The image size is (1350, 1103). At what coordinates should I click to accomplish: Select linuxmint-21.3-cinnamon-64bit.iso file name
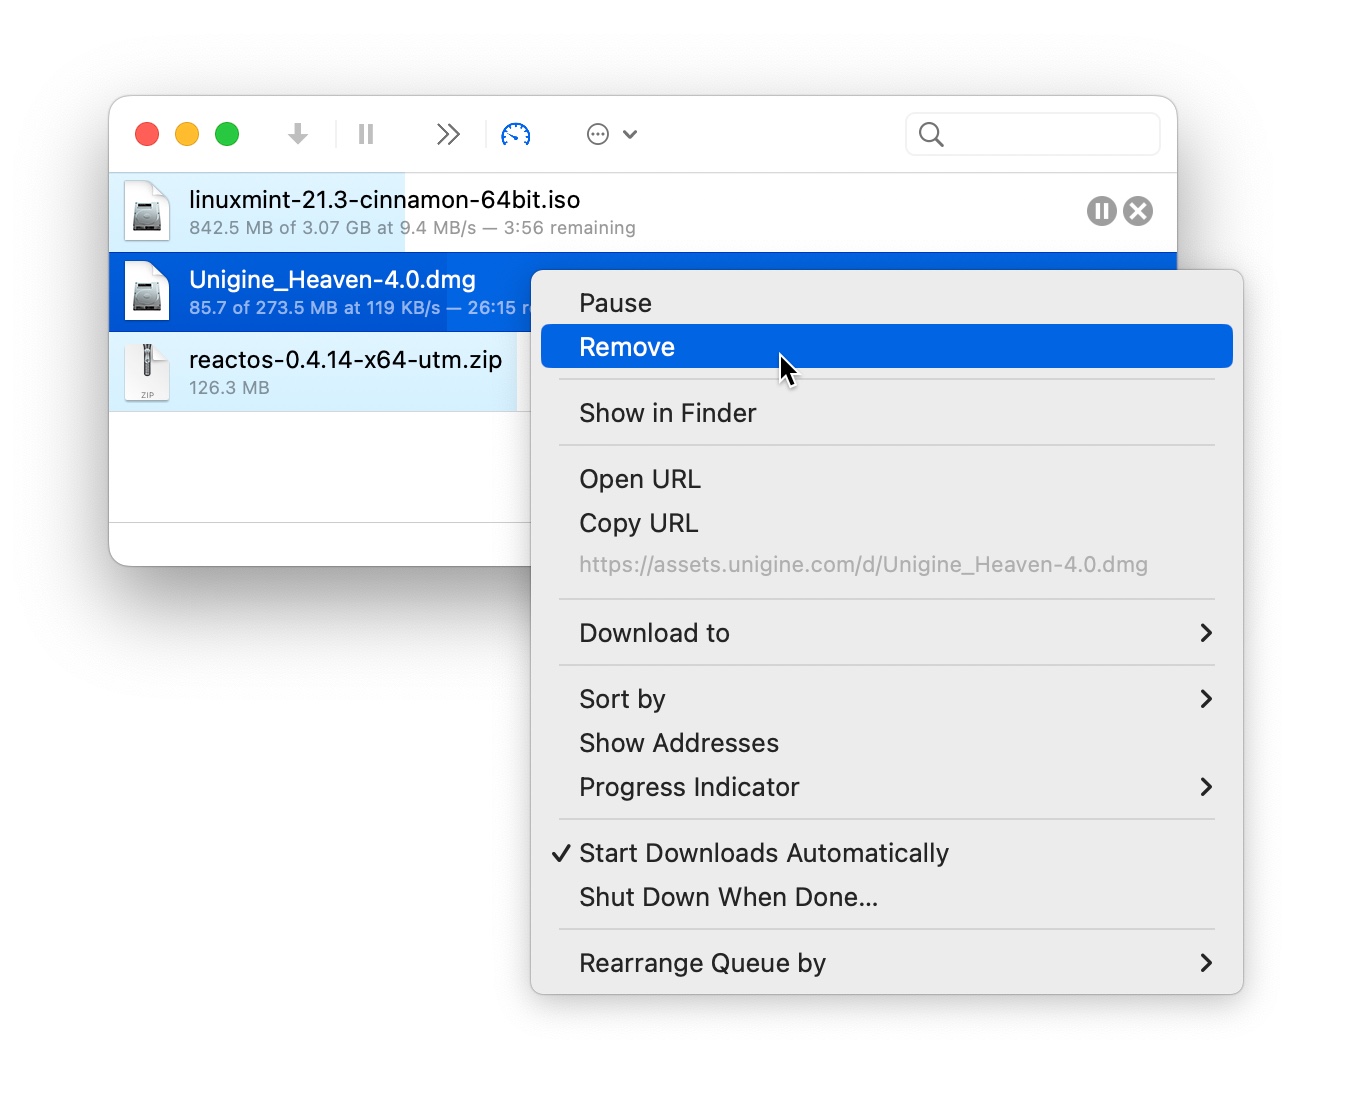385,200
